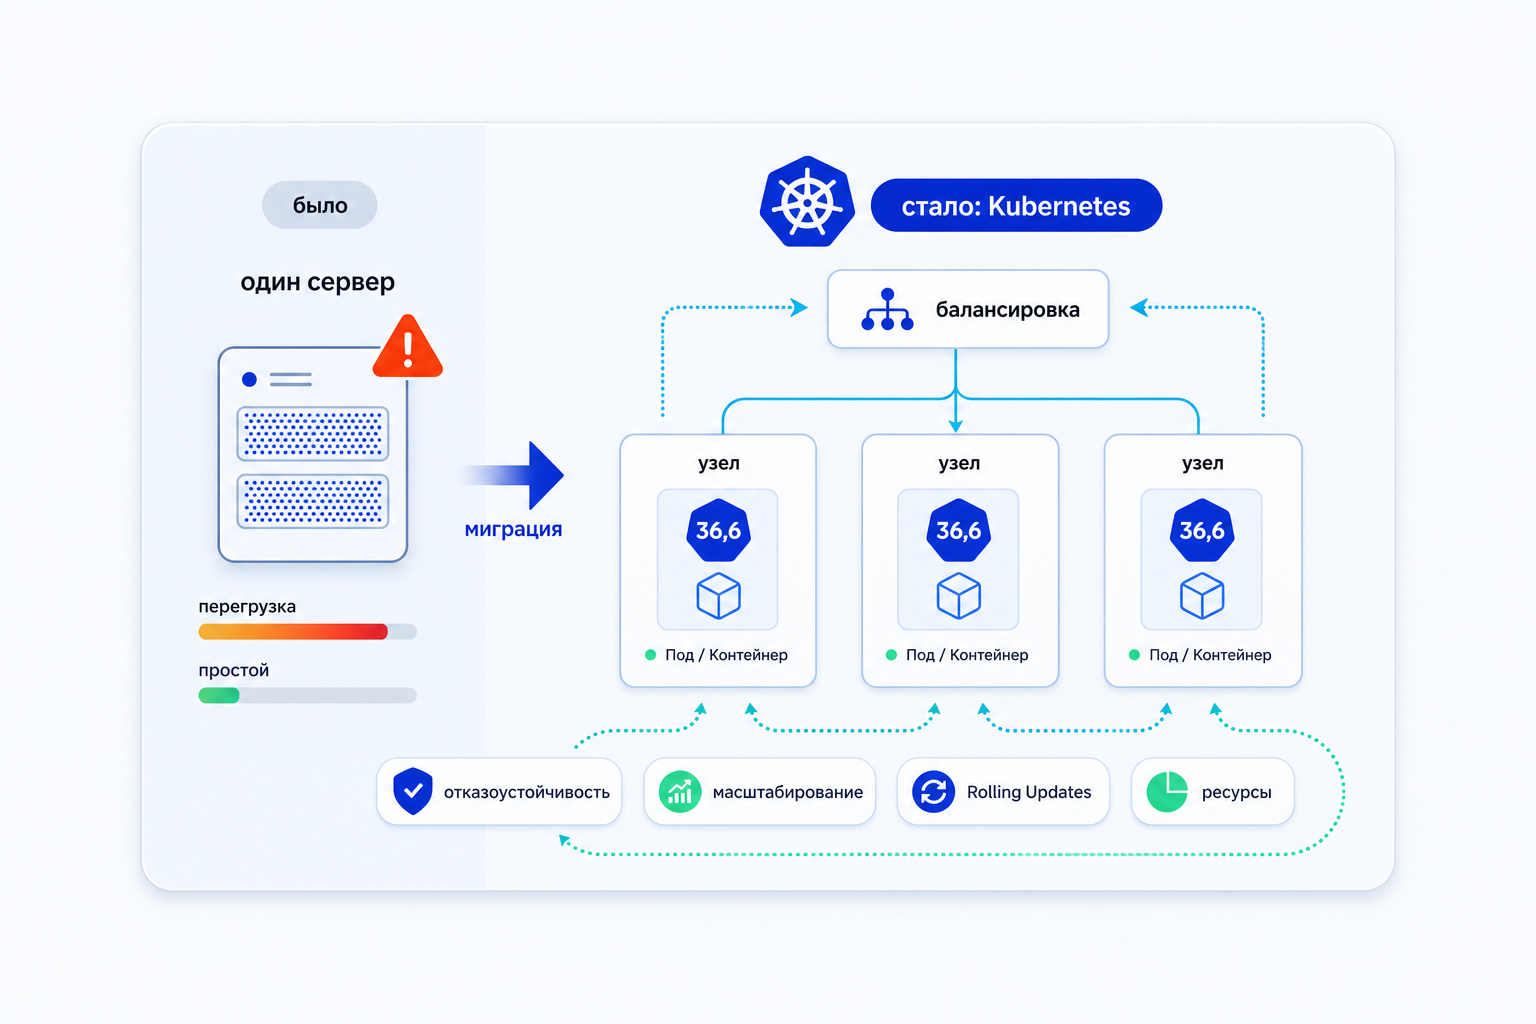
Task: Click the Kubernetes helm wheel logo
Action: tap(807, 202)
